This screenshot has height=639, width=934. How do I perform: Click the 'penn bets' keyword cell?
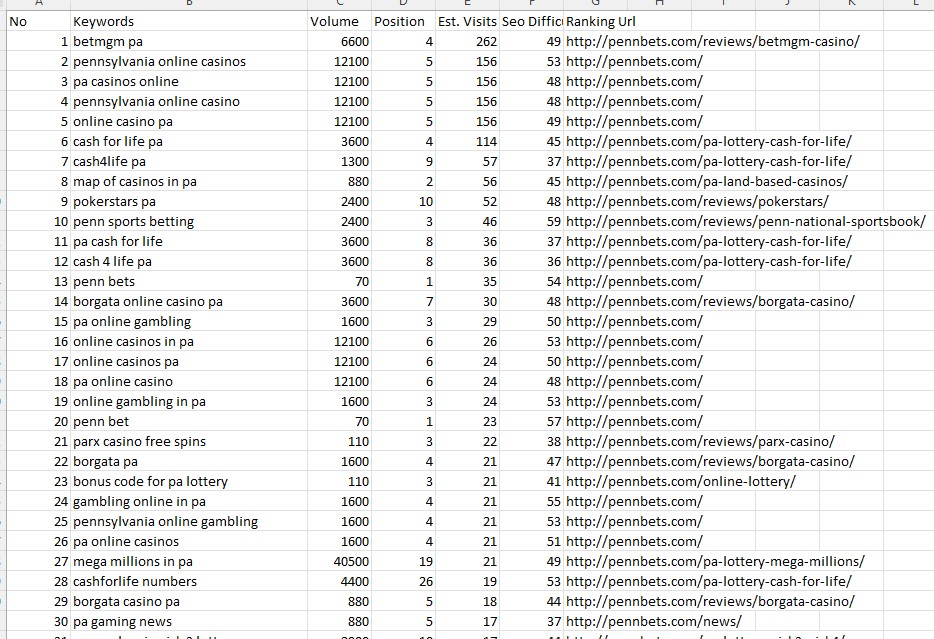(189, 282)
